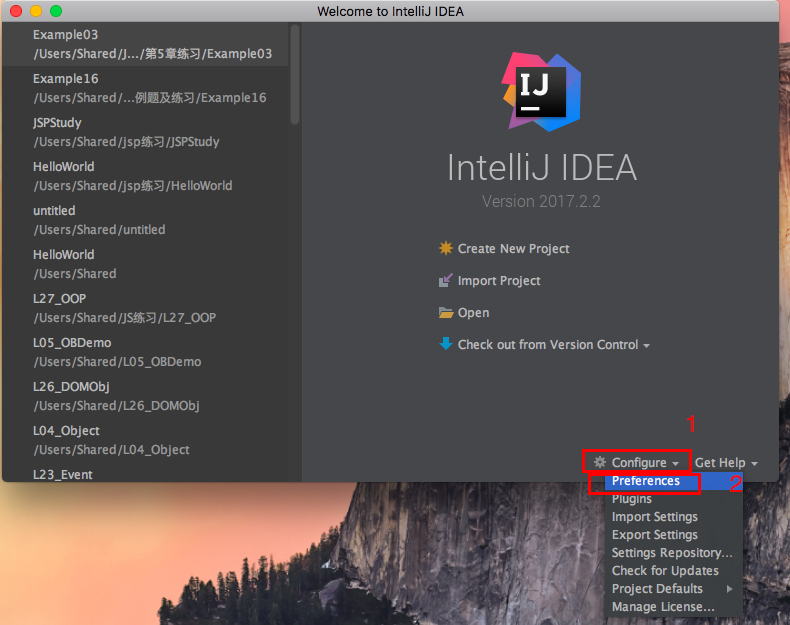Open recent project Example03
Screen dimensions: 790x625
point(145,44)
